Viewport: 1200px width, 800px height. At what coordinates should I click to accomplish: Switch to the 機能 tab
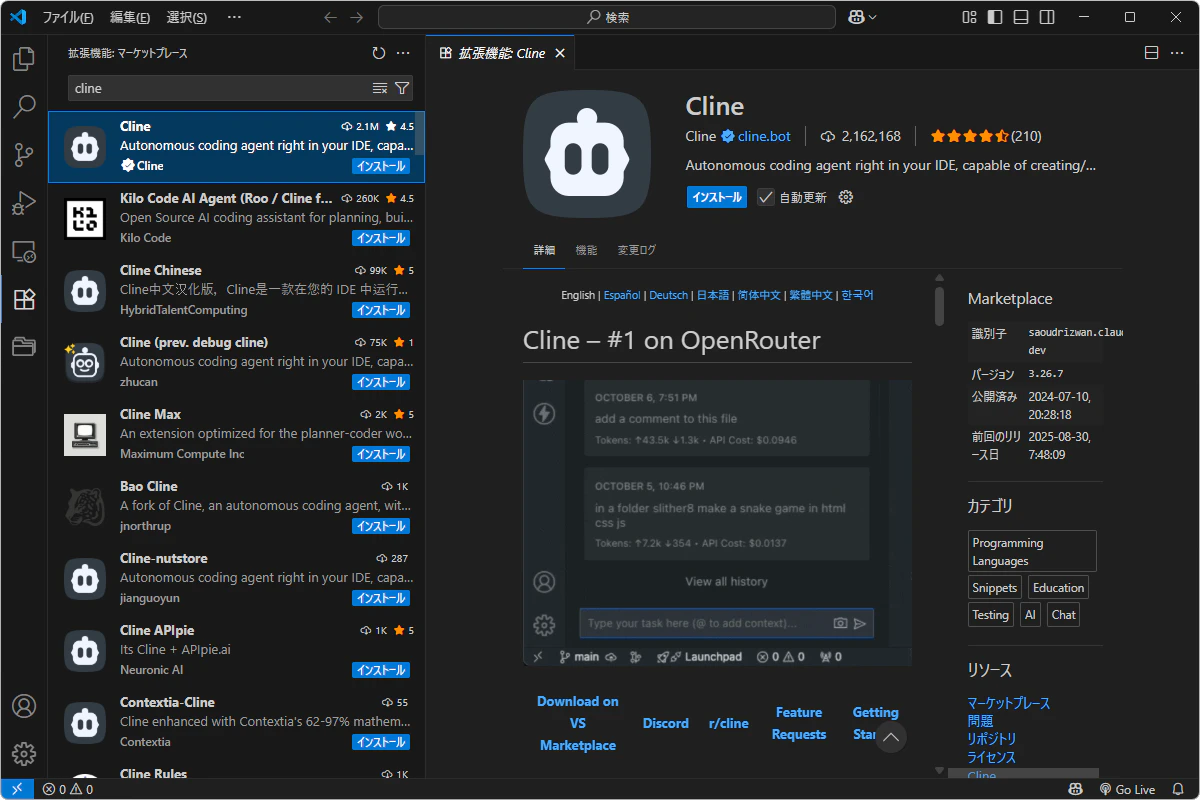pyautogui.click(x=586, y=250)
